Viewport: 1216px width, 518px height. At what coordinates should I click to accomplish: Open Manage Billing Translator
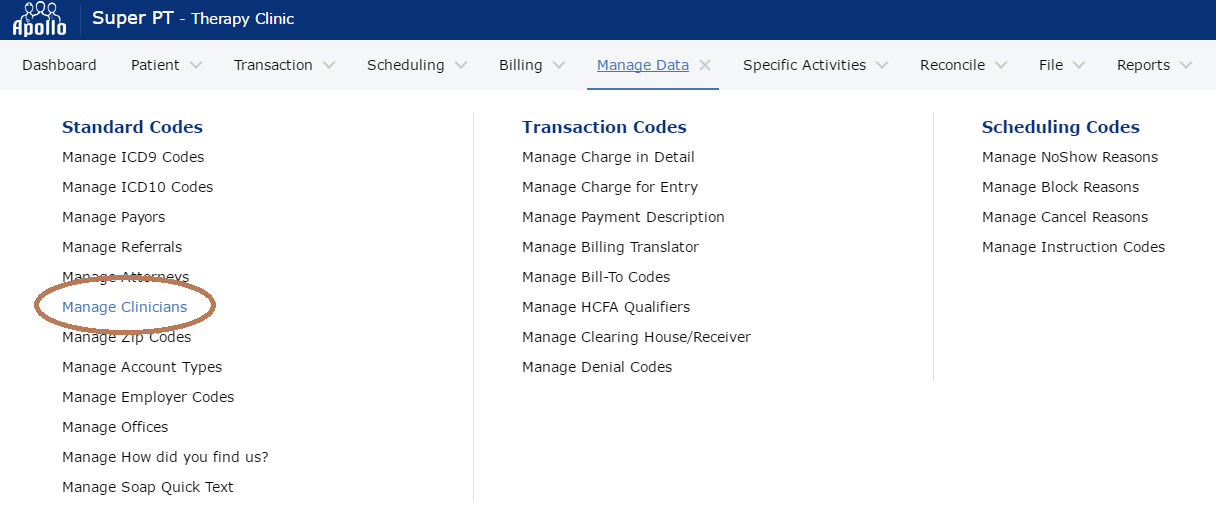coord(610,247)
